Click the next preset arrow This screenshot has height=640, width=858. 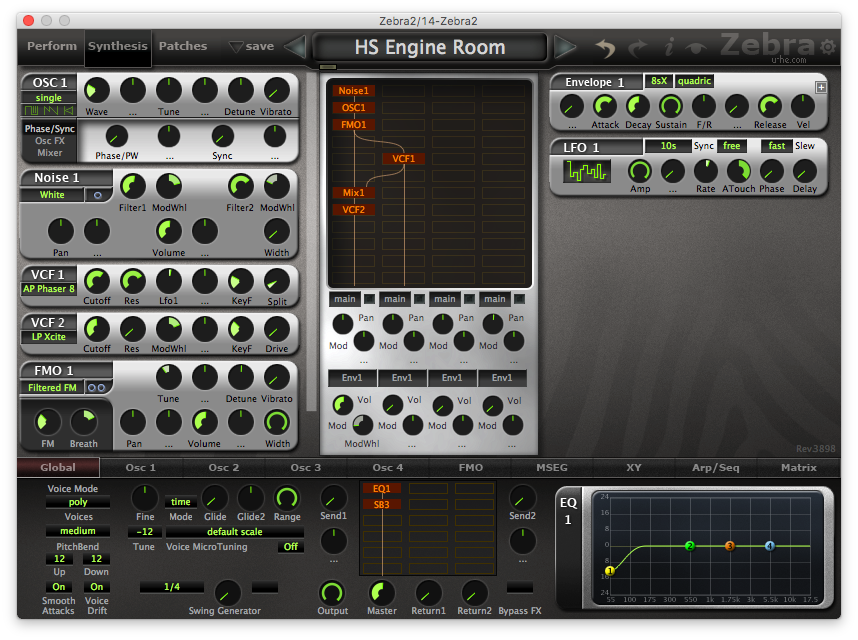point(565,46)
